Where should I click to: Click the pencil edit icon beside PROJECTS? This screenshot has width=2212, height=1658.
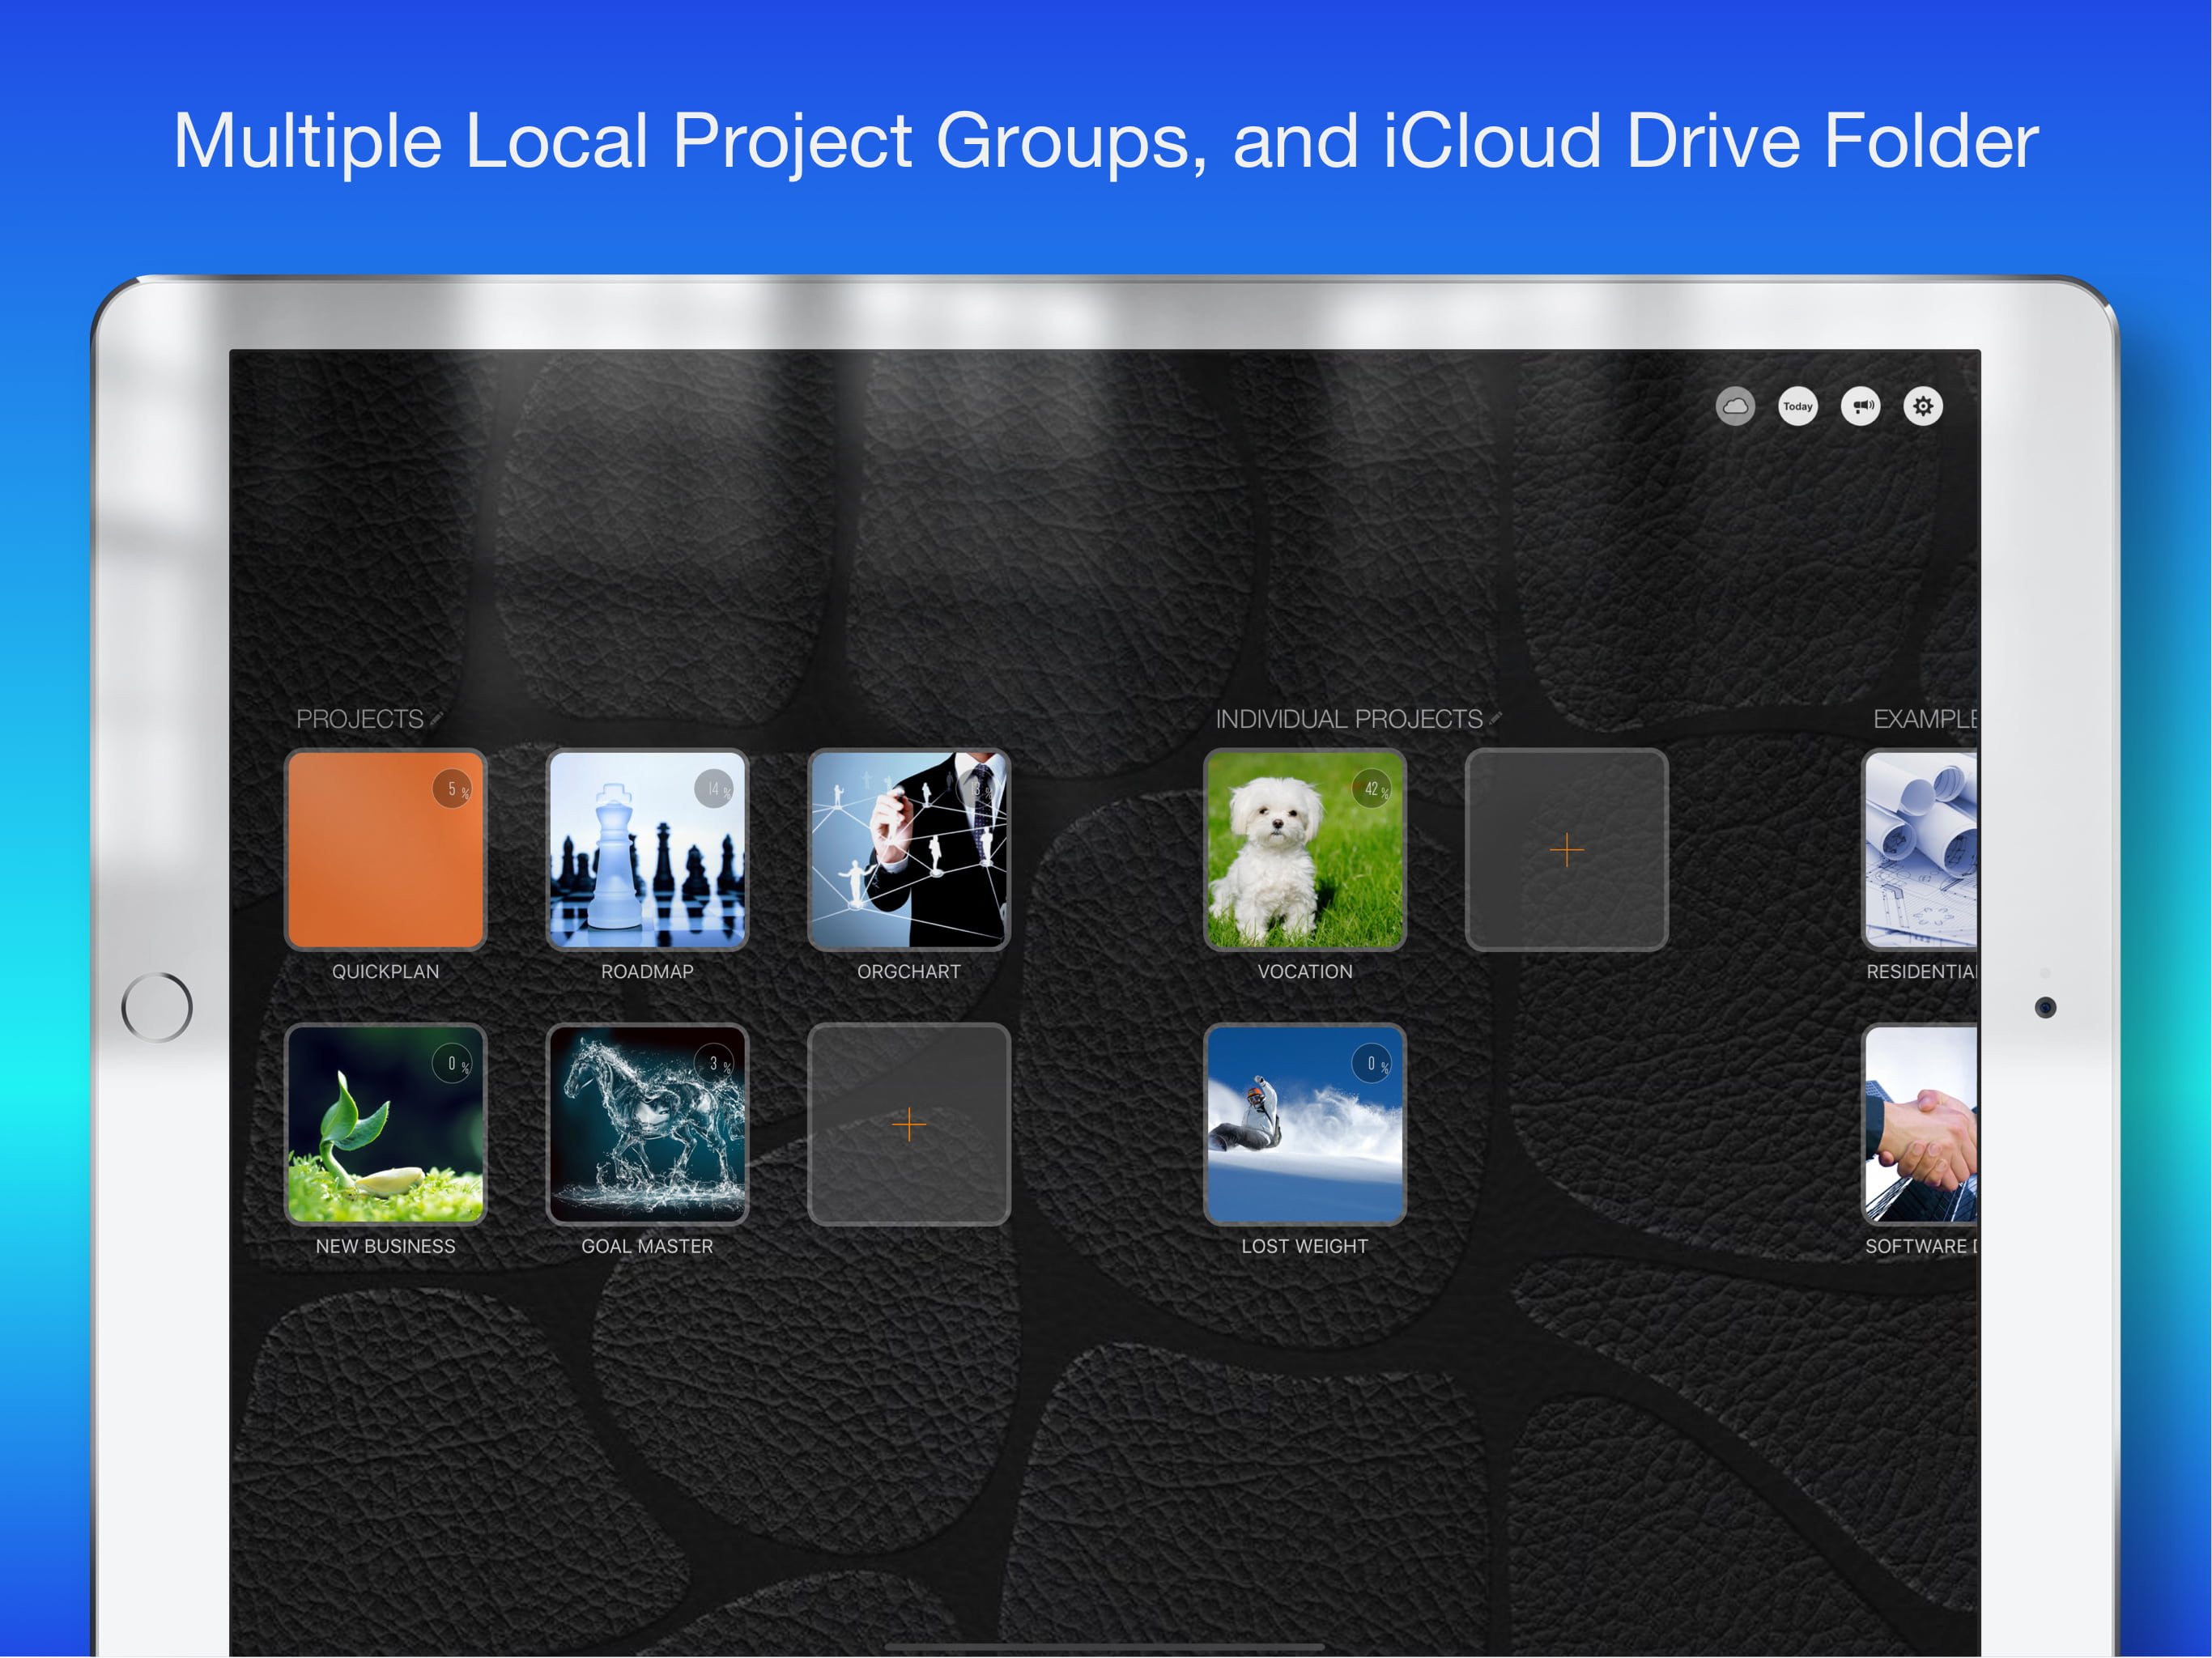tap(437, 718)
